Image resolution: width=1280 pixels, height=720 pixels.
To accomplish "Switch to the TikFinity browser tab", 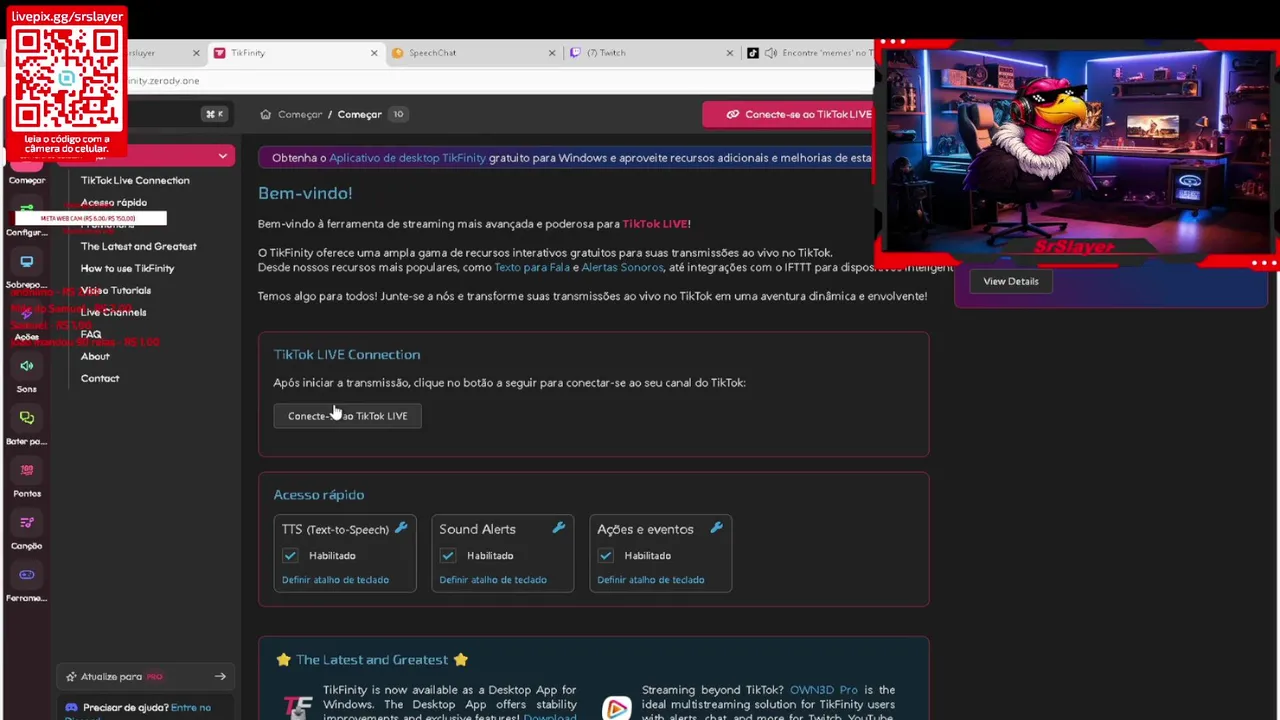I will point(295,53).
